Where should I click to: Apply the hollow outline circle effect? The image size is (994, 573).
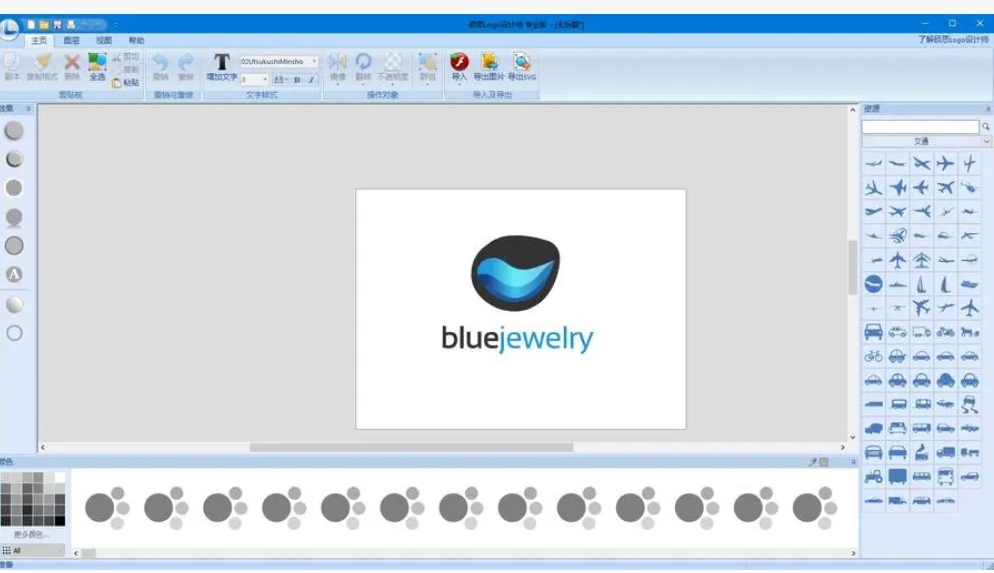14,333
